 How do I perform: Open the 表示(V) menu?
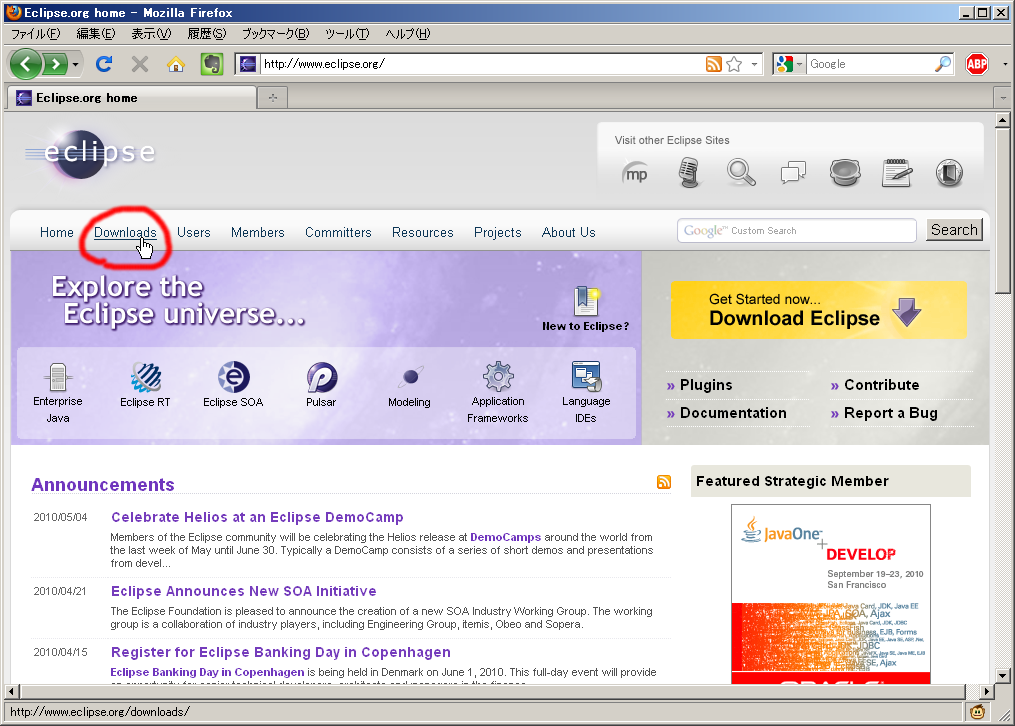[151, 34]
